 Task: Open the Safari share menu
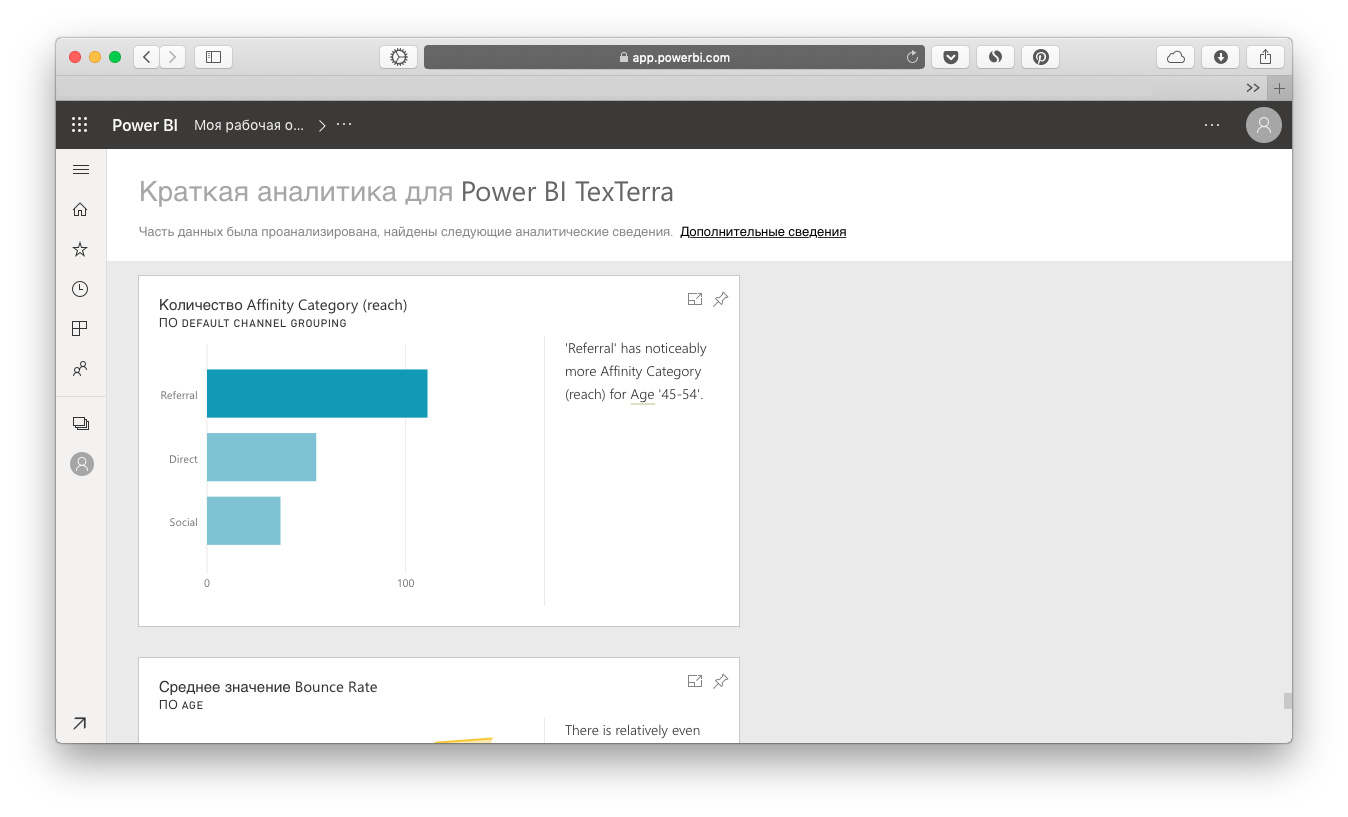pos(1265,57)
